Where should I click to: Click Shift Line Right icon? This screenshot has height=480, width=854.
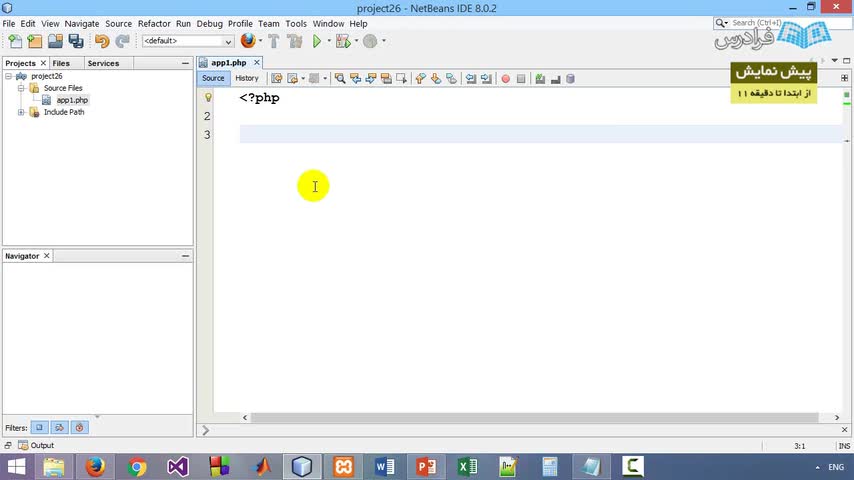click(x=486, y=78)
